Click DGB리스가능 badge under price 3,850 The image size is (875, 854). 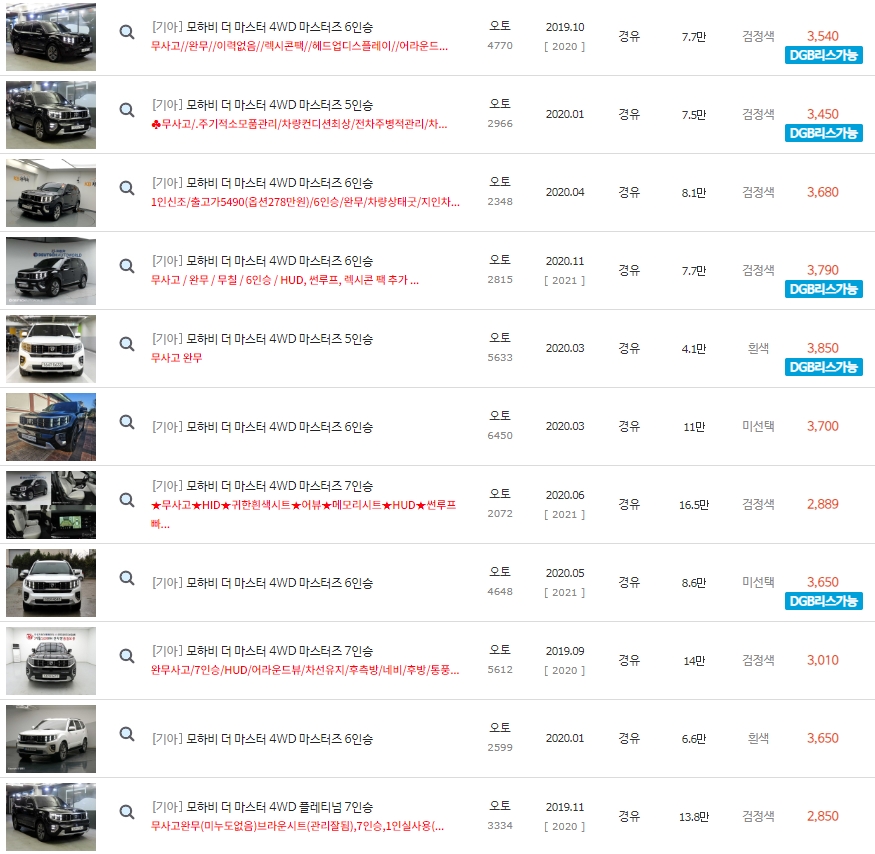pyautogui.click(x=824, y=367)
